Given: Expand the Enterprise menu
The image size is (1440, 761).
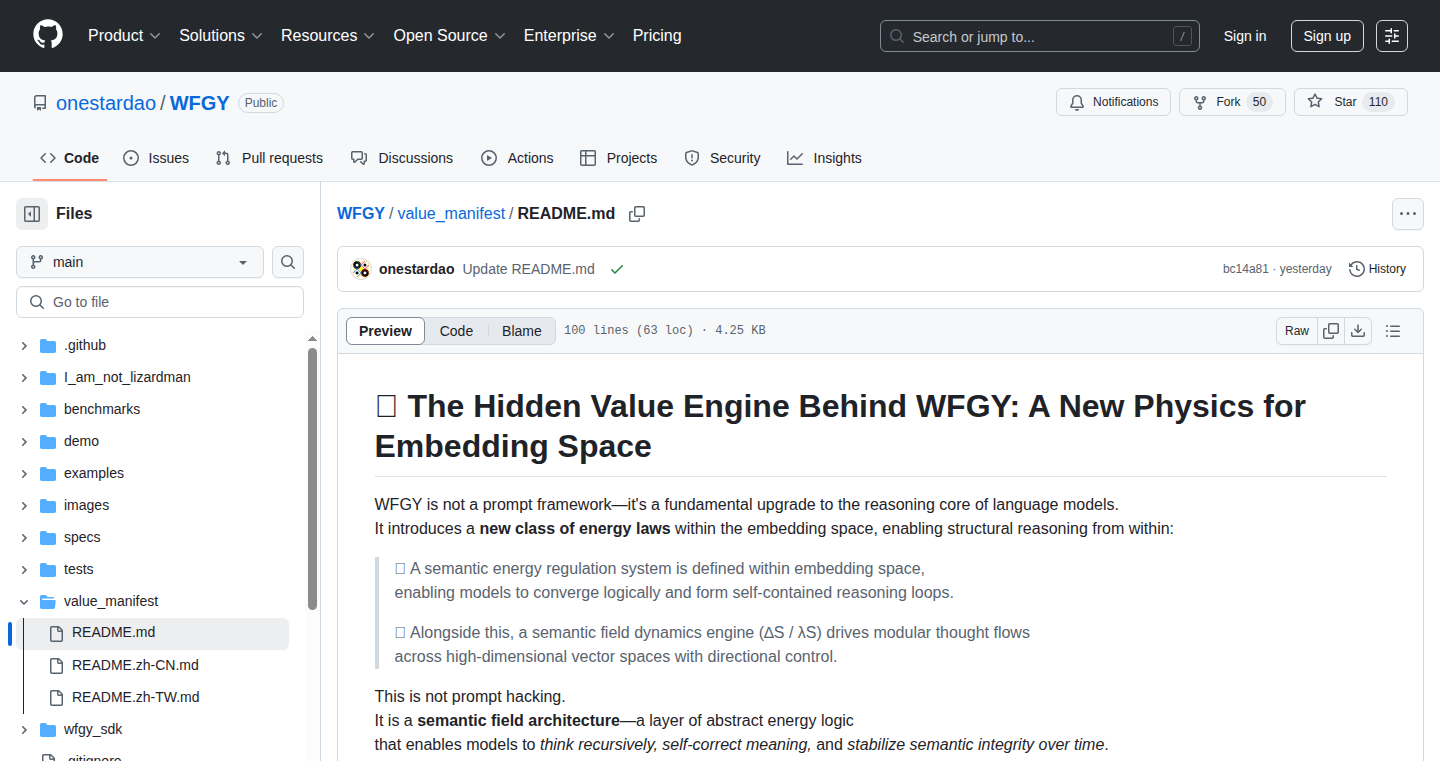Looking at the screenshot, I should pos(569,36).
